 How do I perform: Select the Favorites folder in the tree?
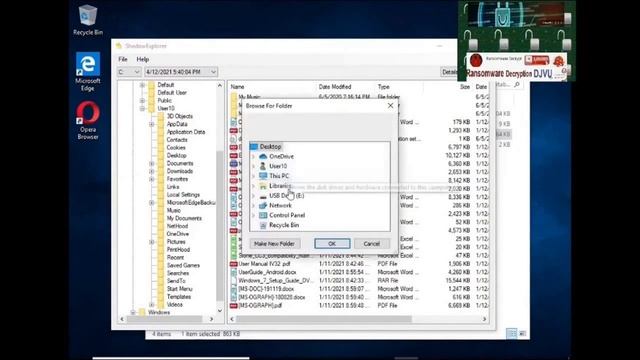[x=177, y=179]
